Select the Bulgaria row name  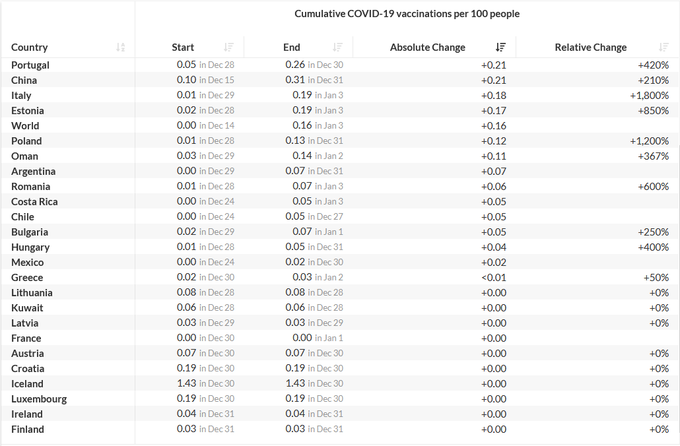point(29,232)
